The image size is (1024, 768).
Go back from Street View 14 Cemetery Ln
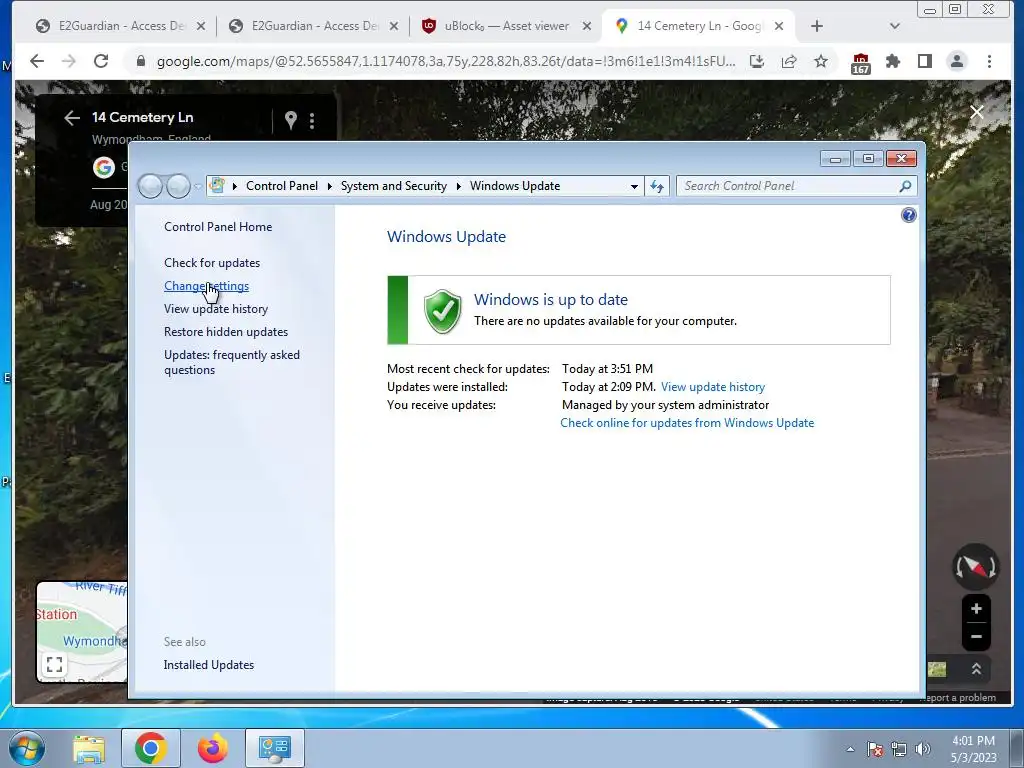click(x=72, y=118)
